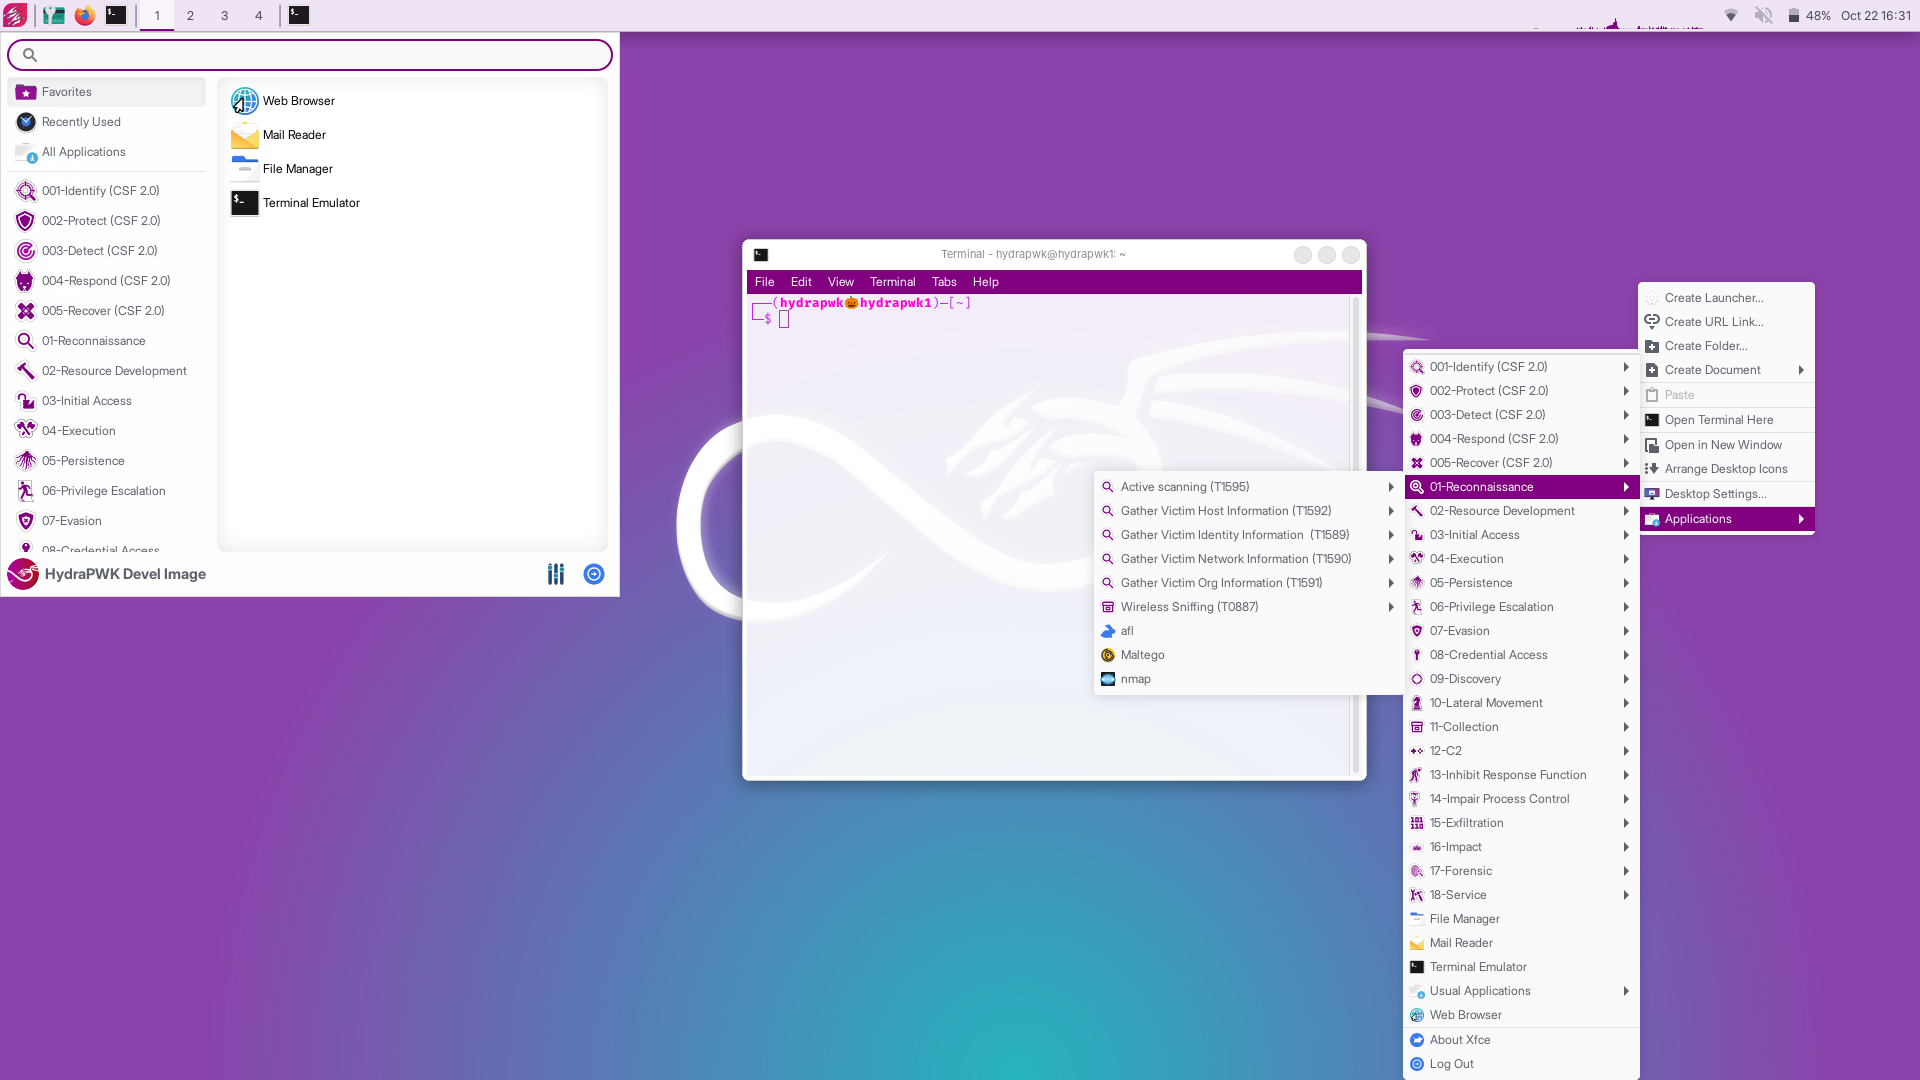Select All Applications category
The height and width of the screenshot is (1080, 1920).
pyautogui.click(x=84, y=152)
